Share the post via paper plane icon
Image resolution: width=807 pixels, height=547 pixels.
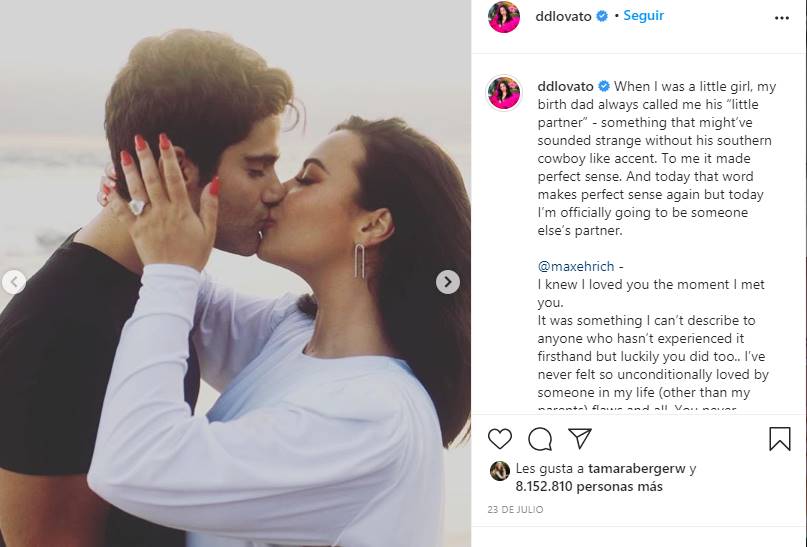(580, 438)
